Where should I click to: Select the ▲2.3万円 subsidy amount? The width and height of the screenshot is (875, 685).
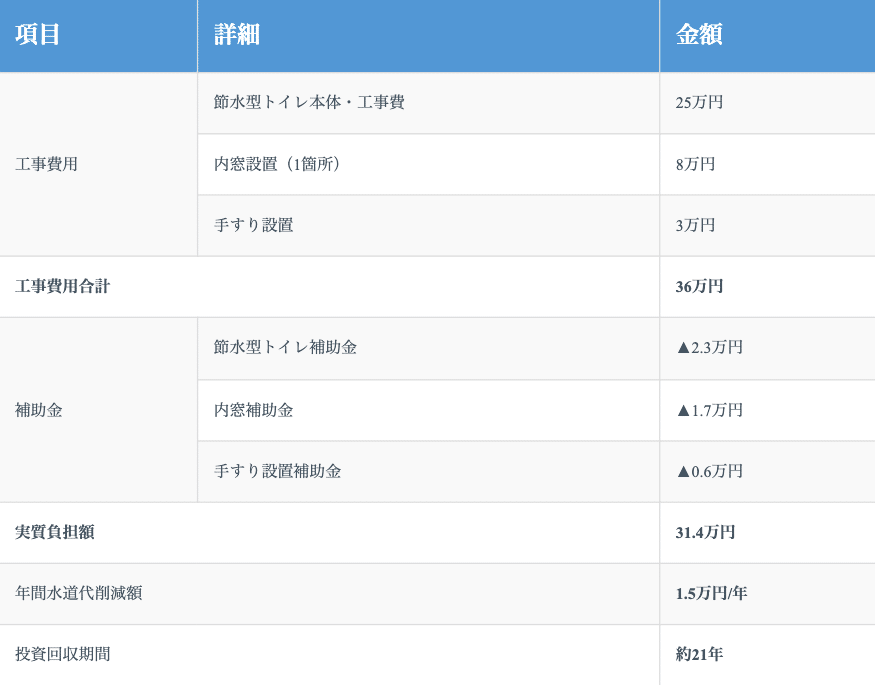(709, 347)
